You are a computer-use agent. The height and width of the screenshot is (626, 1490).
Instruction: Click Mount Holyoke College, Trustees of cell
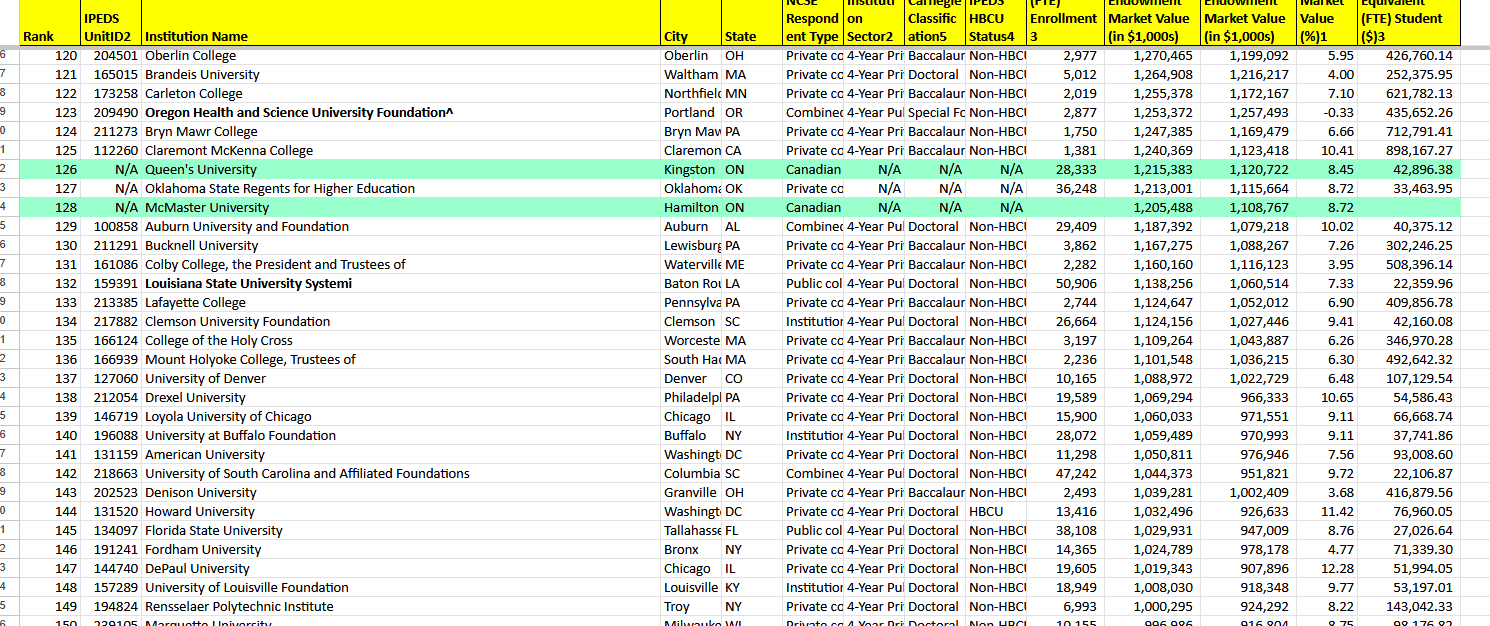coord(401,360)
